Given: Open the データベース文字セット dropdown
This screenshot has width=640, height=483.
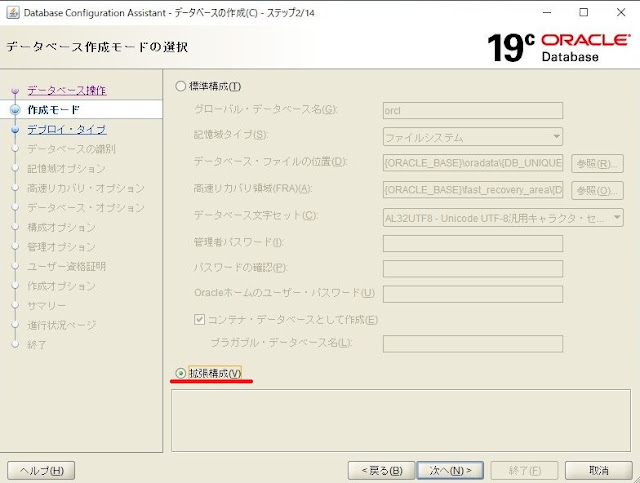Looking at the screenshot, I should coord(503,218).
